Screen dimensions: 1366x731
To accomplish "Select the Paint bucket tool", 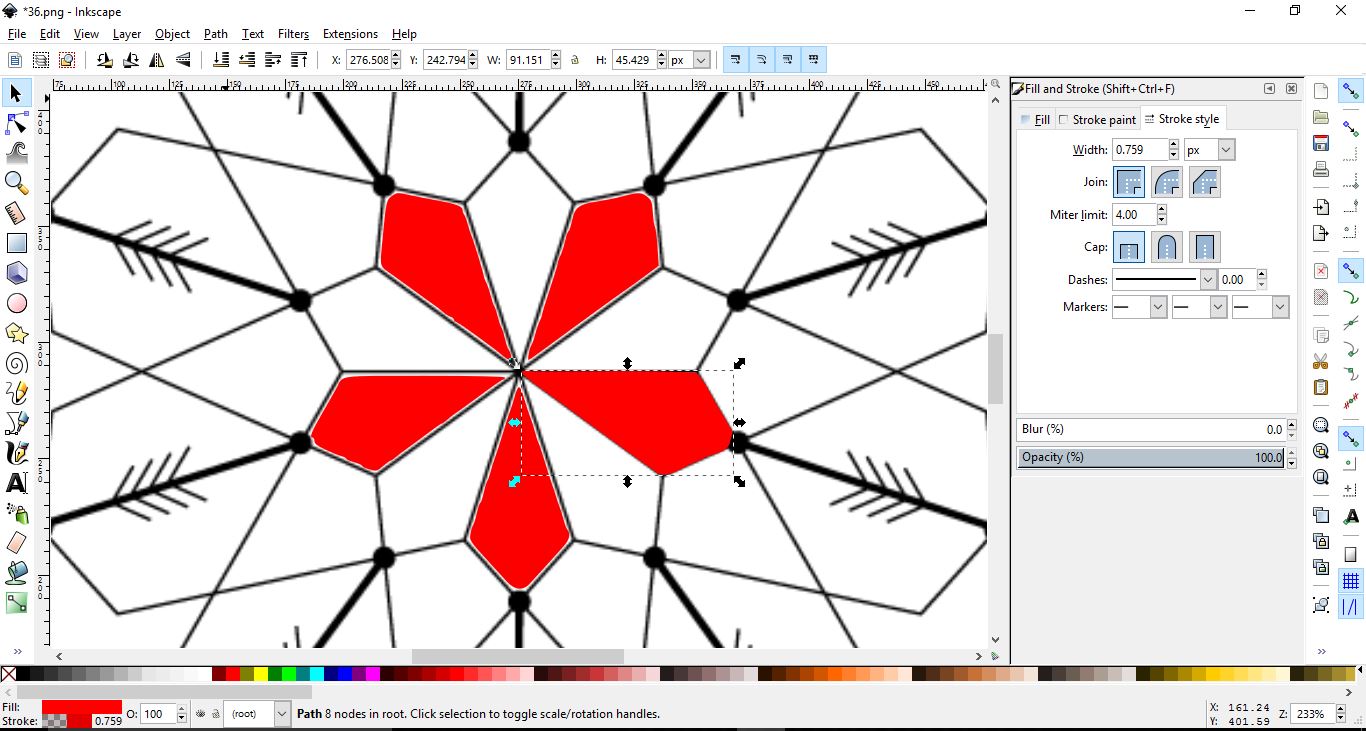I will tap(16, 573).
